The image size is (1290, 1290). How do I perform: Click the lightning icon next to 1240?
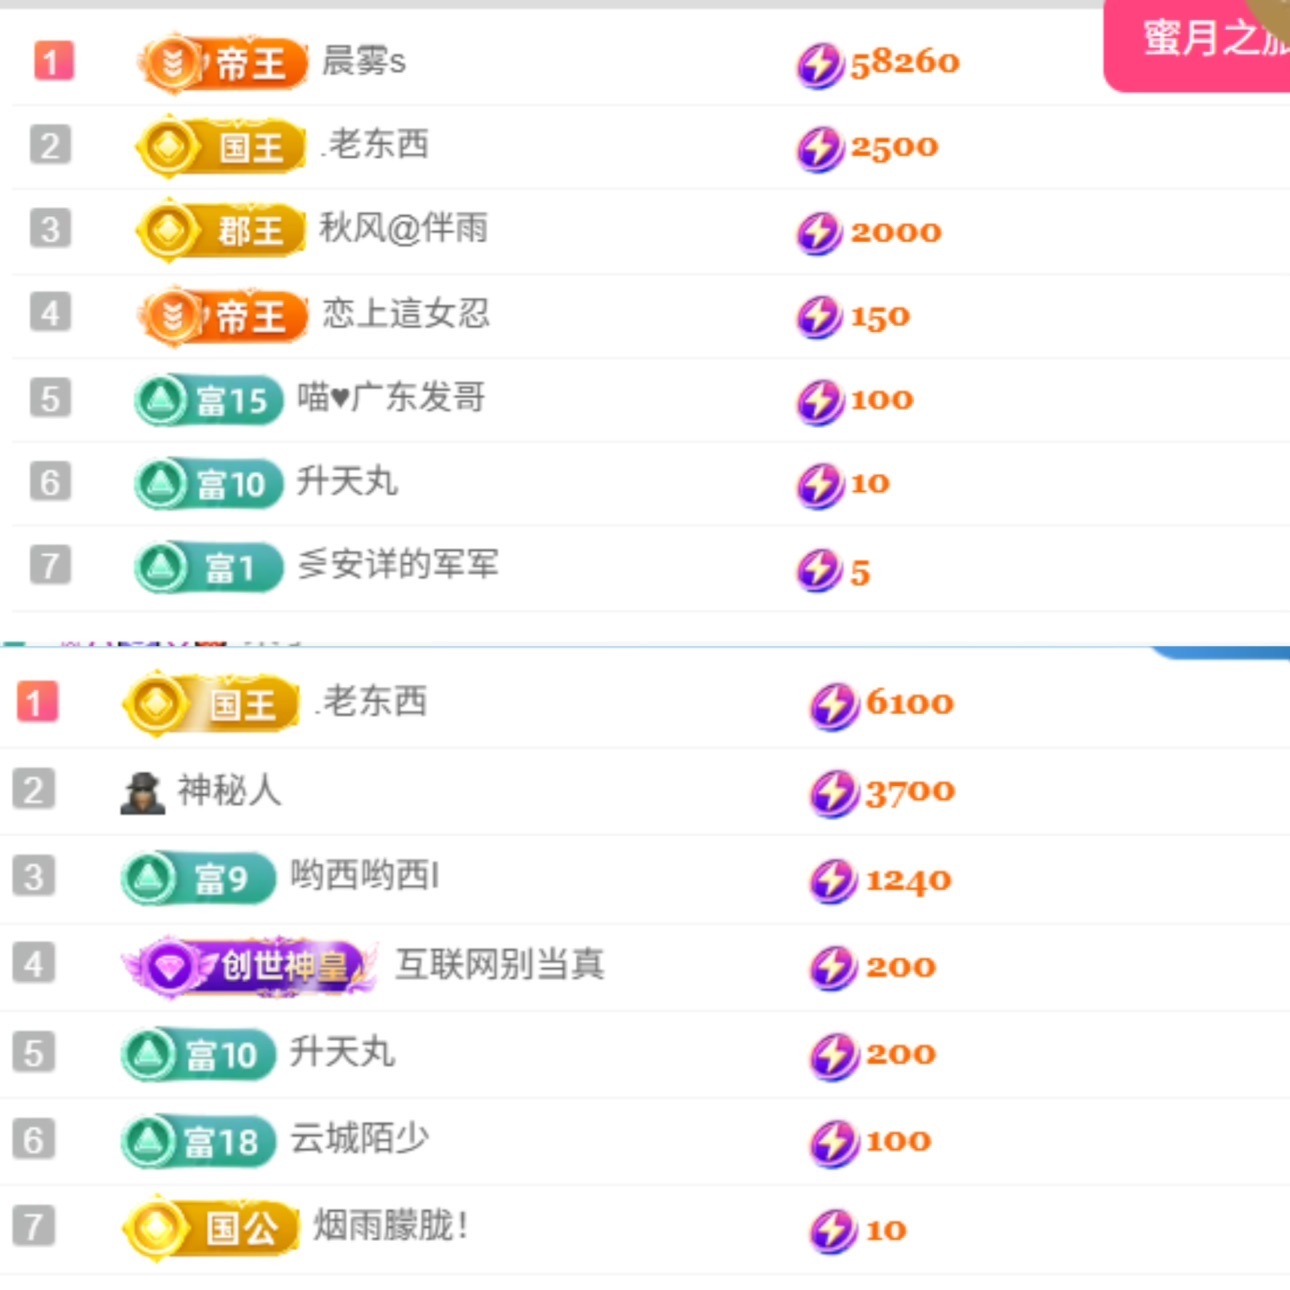pyautogui.click(x=834, y=881)
